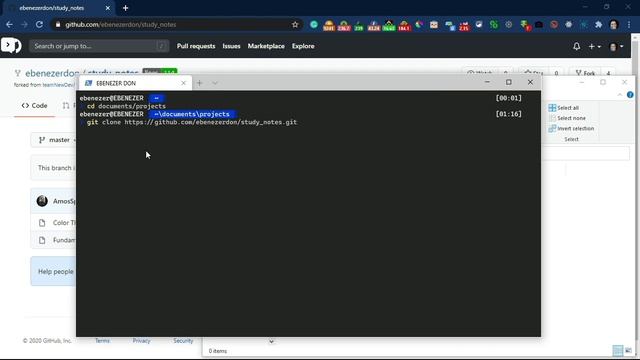The height and width of the screenshot is (360, 640).
Task: Click the extension icon with red 2.15 badge
Action: pos(464,25)
